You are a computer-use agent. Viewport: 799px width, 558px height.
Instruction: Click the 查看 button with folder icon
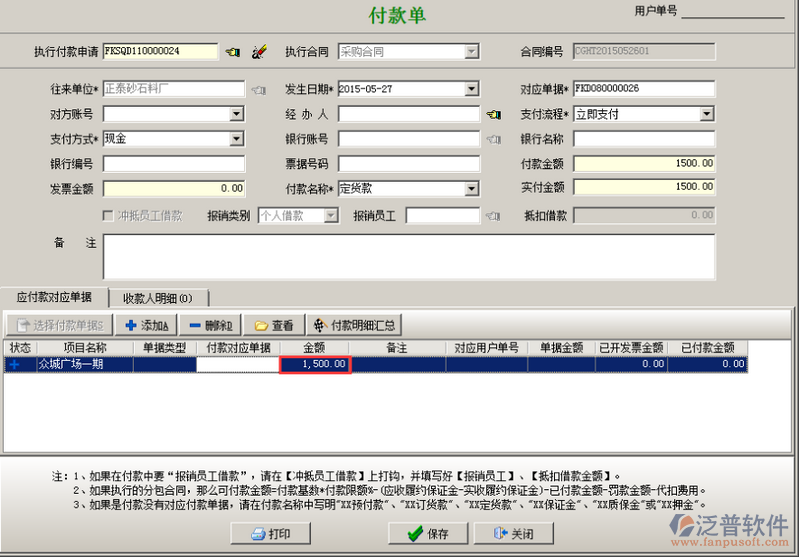[274, 325]
